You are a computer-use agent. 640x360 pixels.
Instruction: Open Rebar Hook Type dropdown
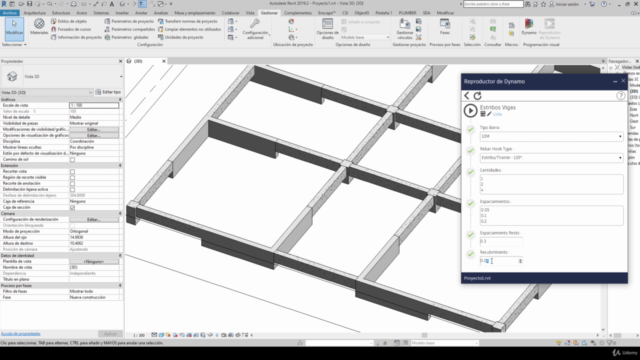point(551,158)
